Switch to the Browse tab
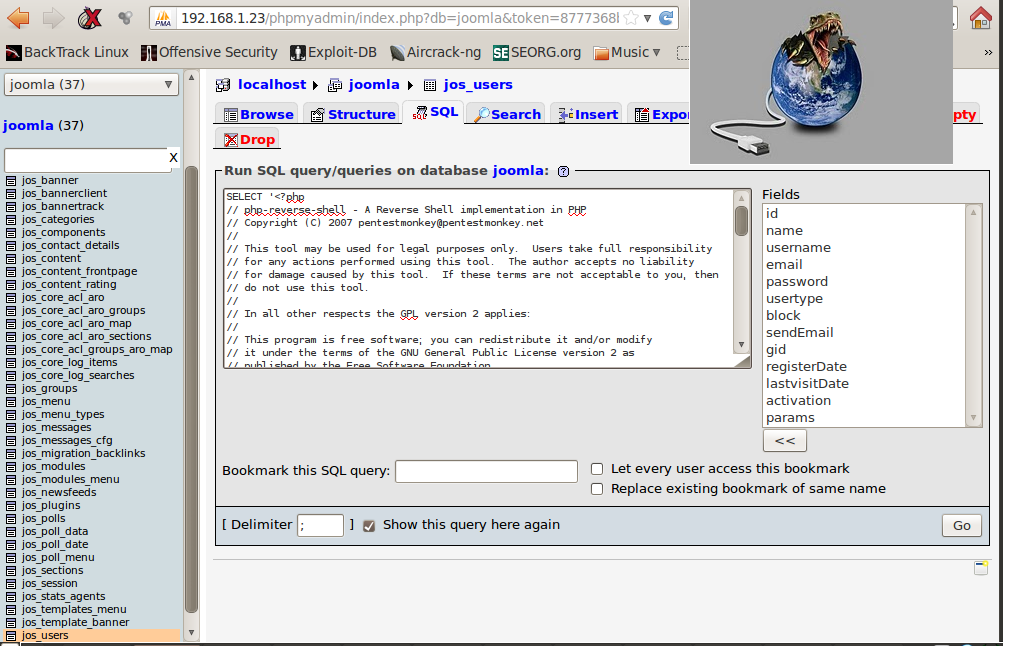Screen dimensions: 1024x646 point(258,114)
